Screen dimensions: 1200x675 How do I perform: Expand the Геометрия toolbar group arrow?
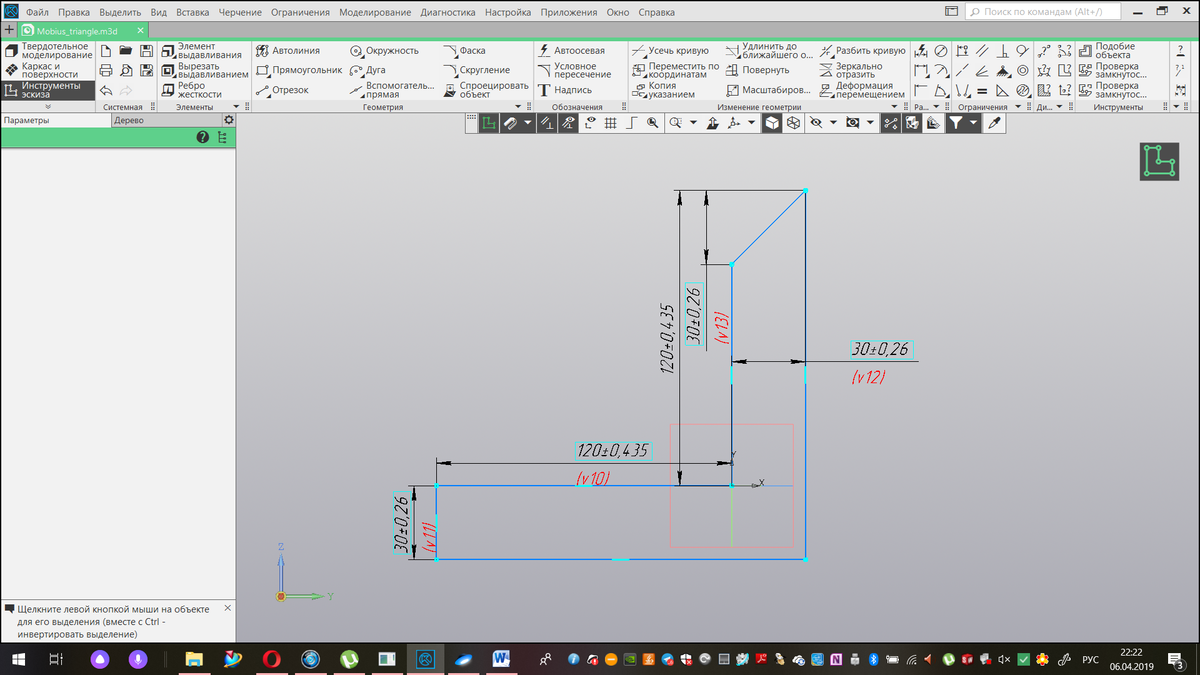(516, 106)
